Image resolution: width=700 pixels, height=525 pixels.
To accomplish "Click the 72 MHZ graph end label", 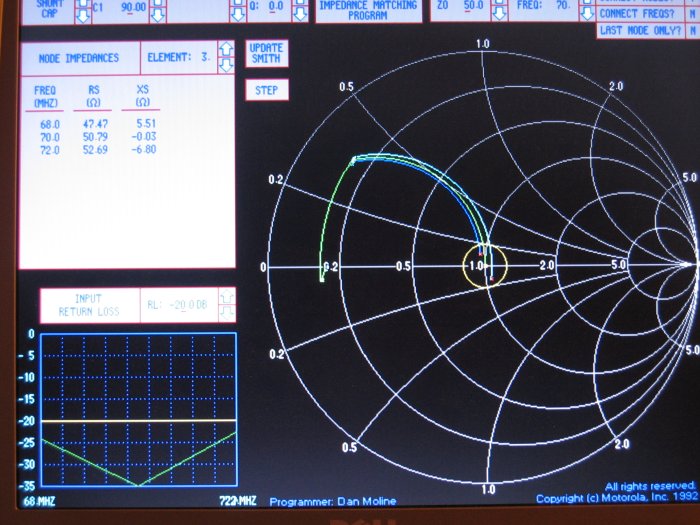I will pos(238,501).
